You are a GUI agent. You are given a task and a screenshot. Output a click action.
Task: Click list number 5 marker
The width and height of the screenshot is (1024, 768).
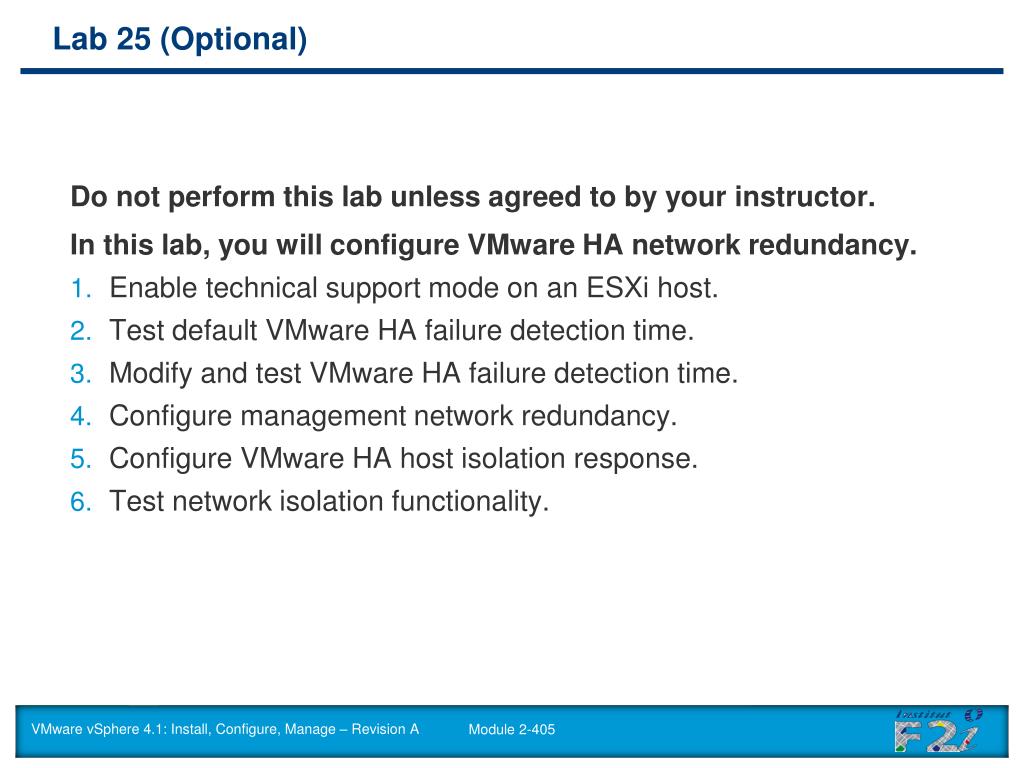(81, 459)
